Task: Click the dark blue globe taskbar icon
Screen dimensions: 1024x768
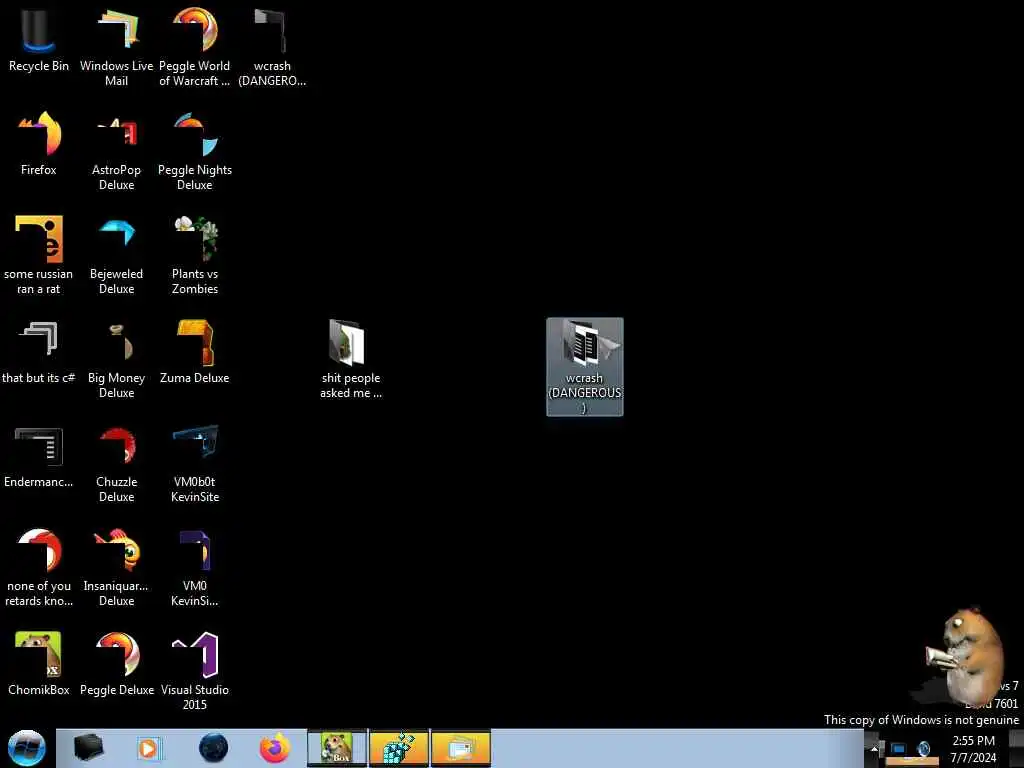Action: click(x=213, y=748)
